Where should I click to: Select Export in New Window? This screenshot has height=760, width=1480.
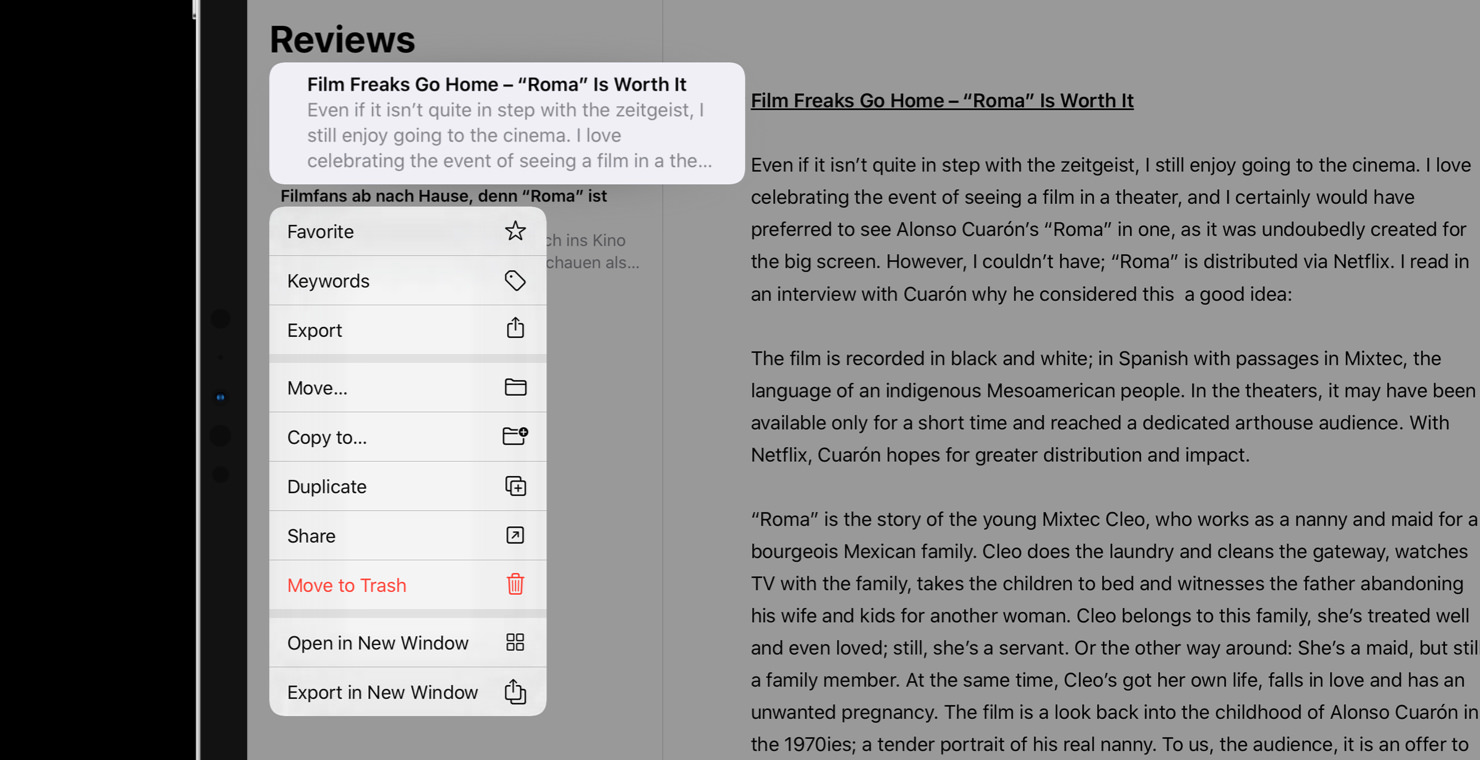(x=408, y=692)
